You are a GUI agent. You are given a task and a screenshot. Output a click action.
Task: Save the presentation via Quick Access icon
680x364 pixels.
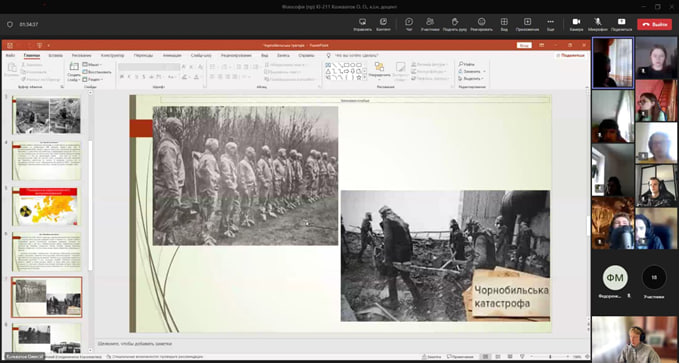(x=10, y=45)
